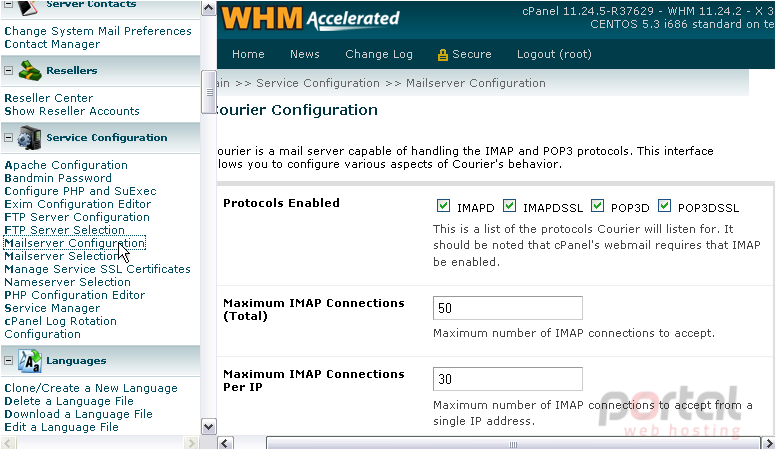
Task: Open the Home menu item
Action: 248,54
